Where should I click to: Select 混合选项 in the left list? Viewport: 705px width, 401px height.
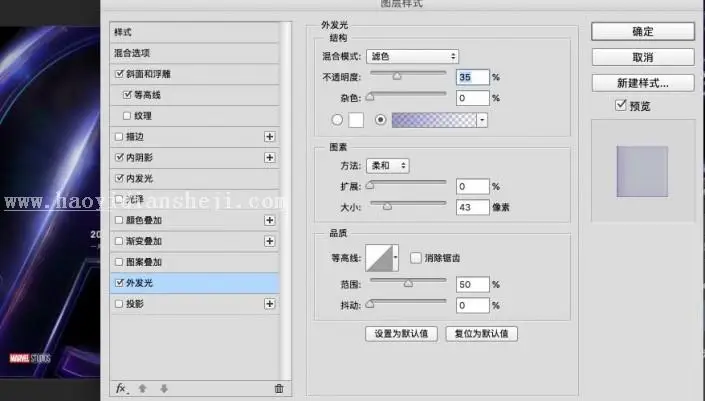195,53
